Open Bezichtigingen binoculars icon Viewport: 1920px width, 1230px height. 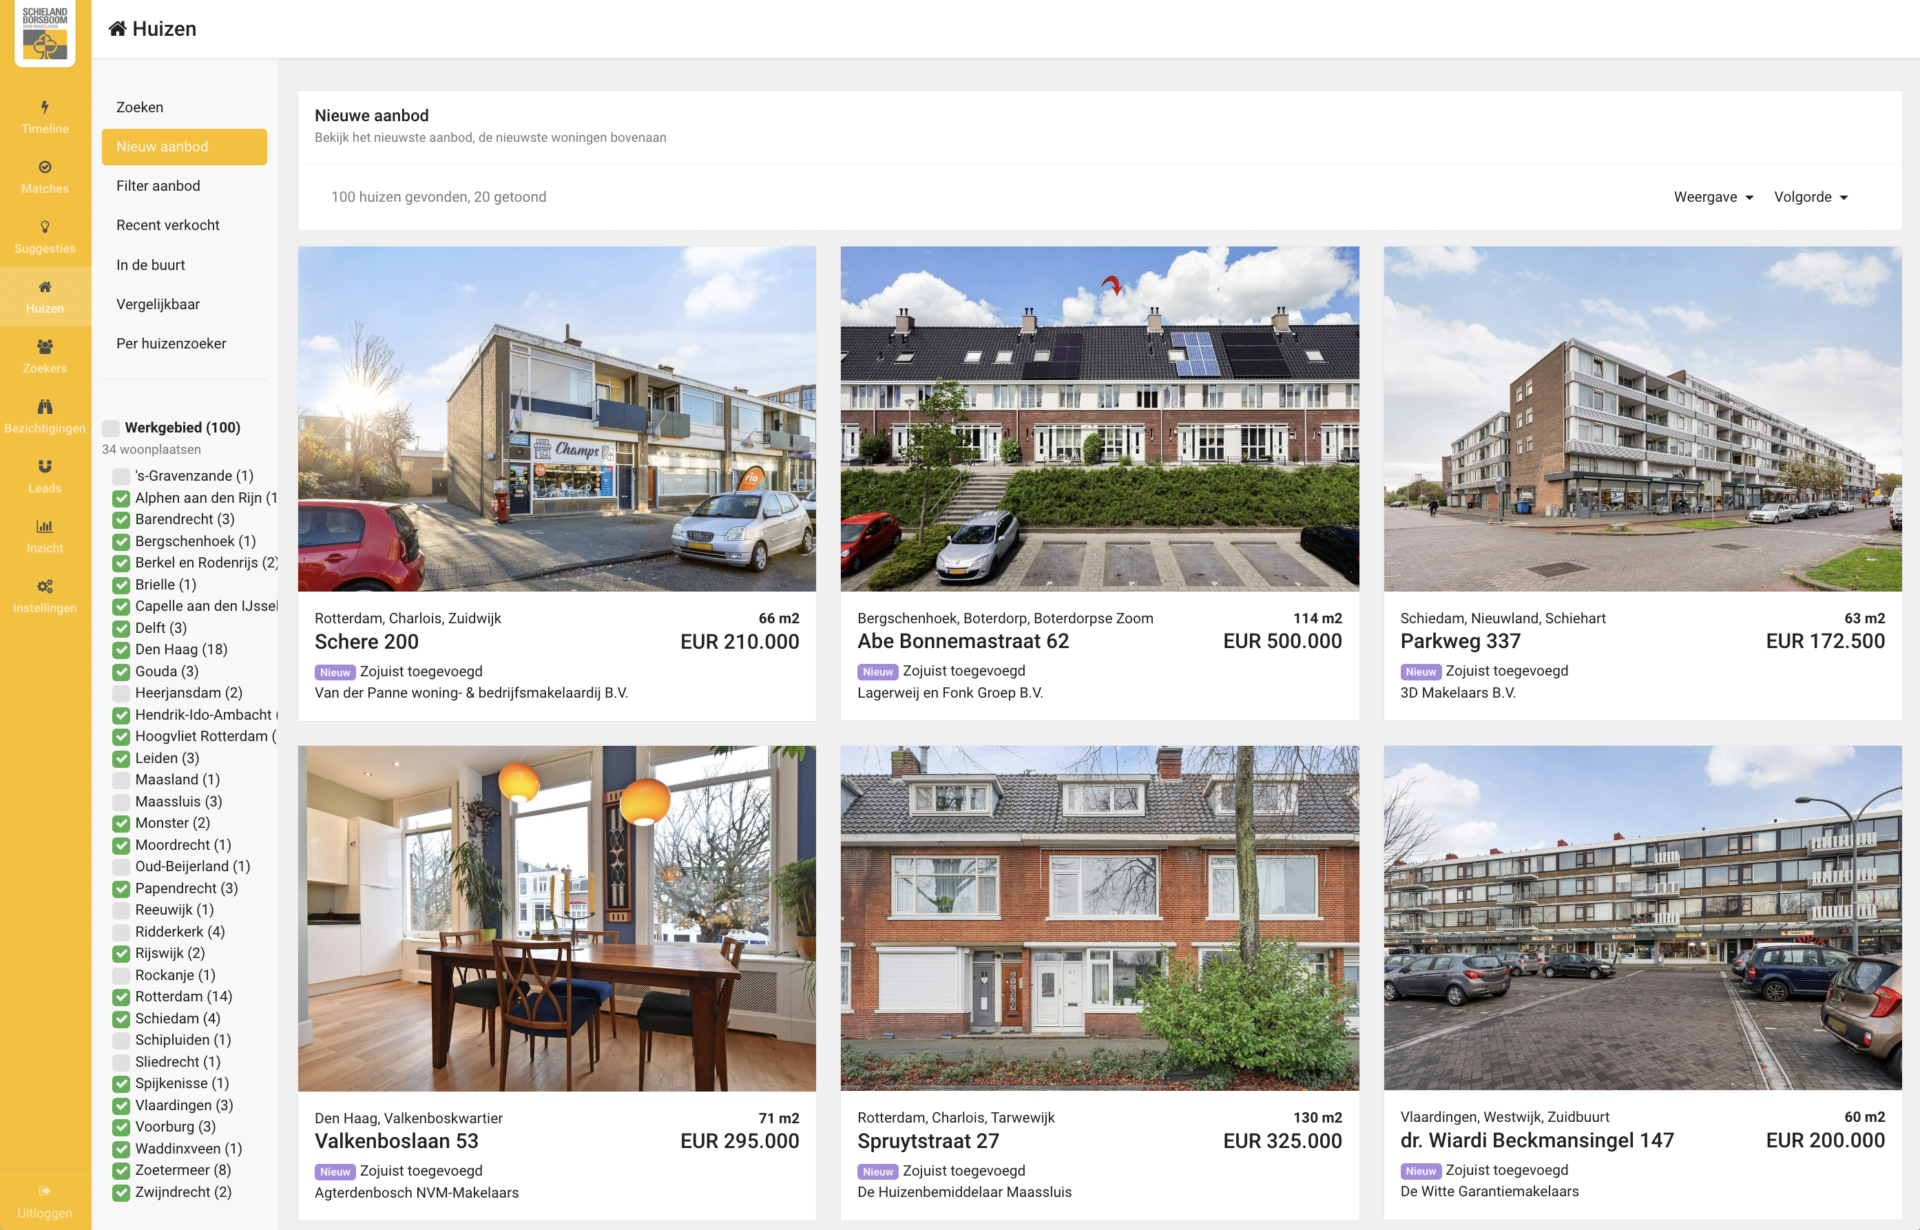(x=45, y=407)
